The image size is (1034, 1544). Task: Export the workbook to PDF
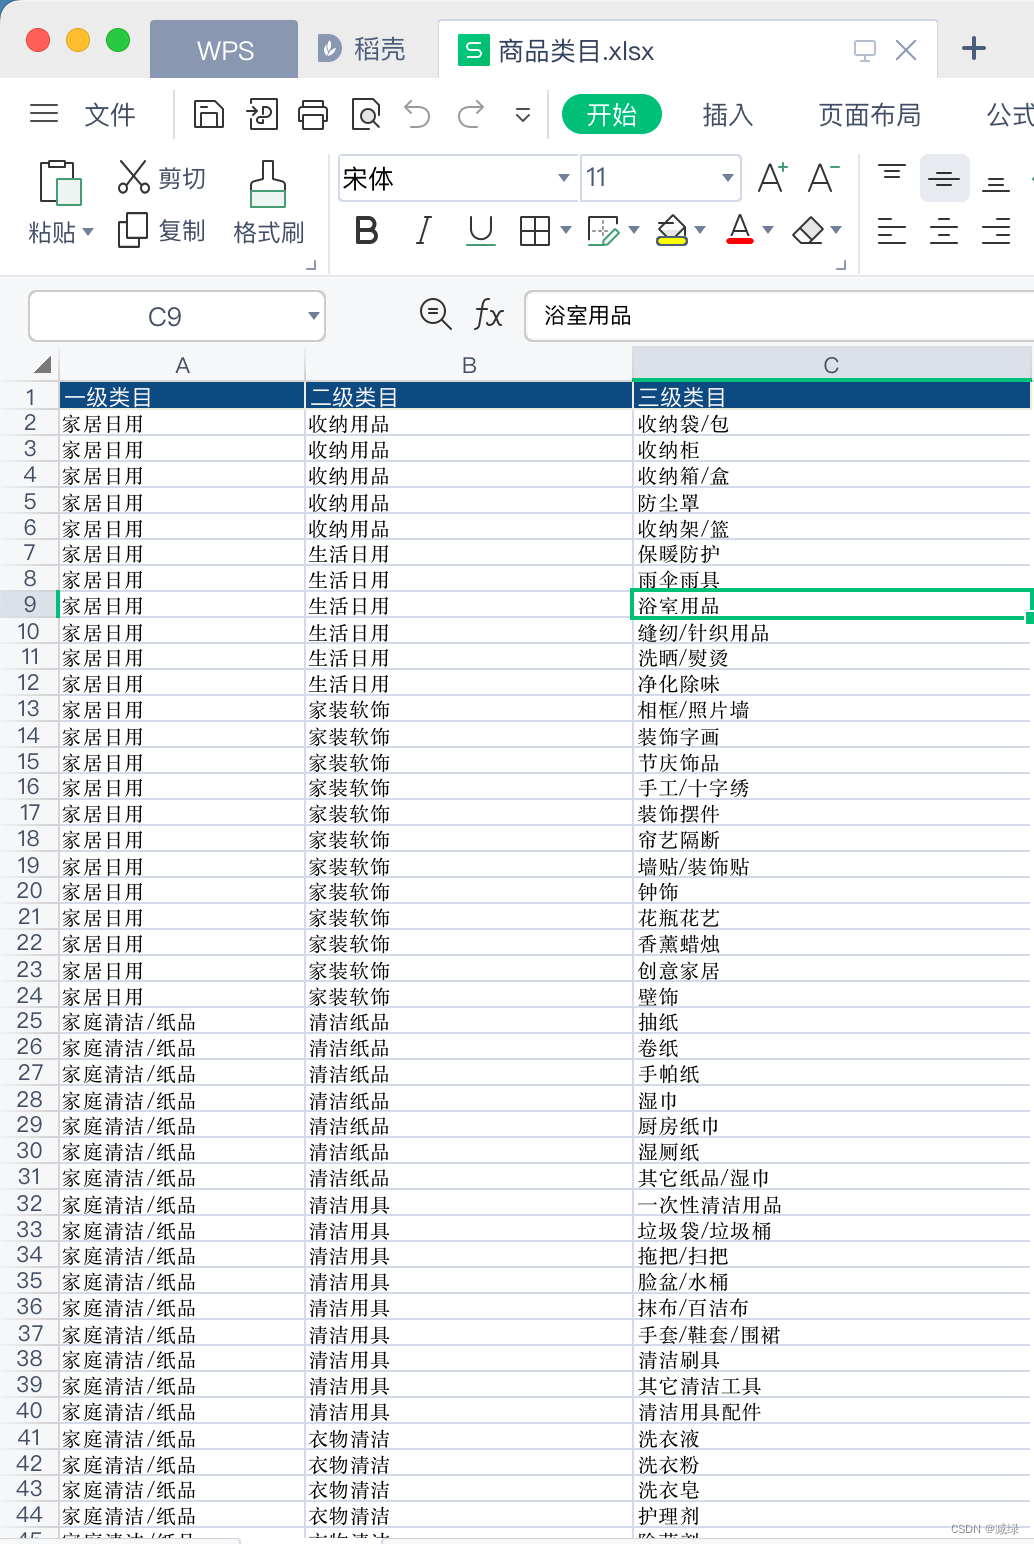[262, 114]
